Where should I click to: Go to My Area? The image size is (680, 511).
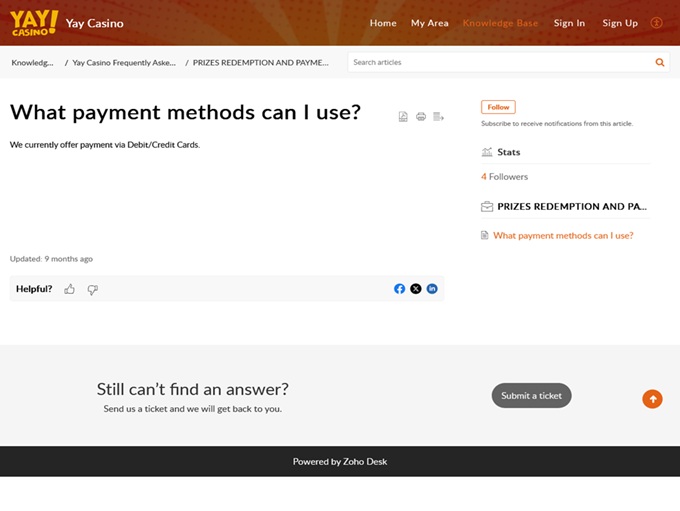(x=429, y=23)
